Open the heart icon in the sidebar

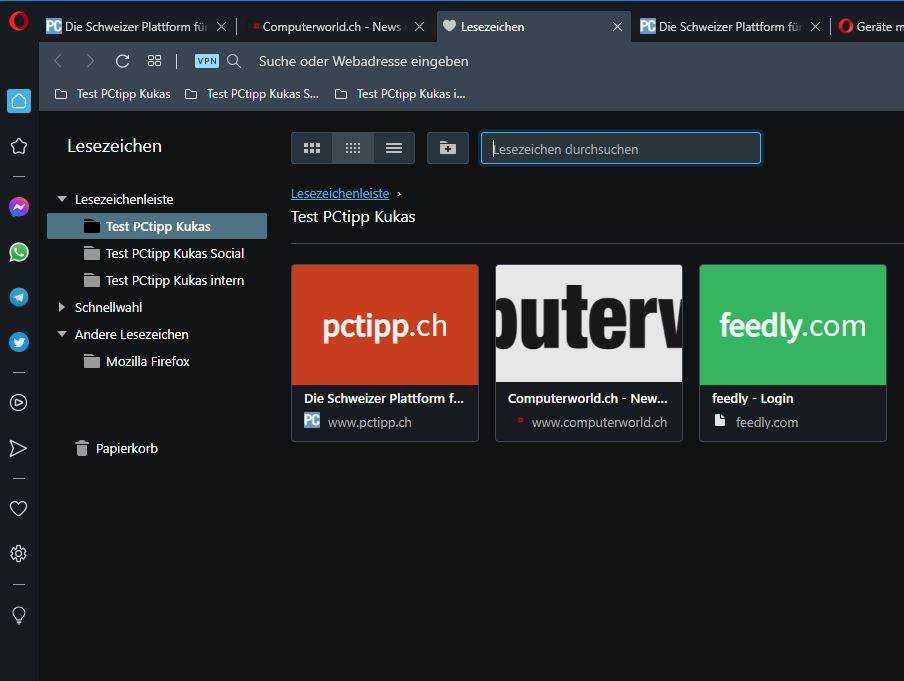tap(19, 508)
